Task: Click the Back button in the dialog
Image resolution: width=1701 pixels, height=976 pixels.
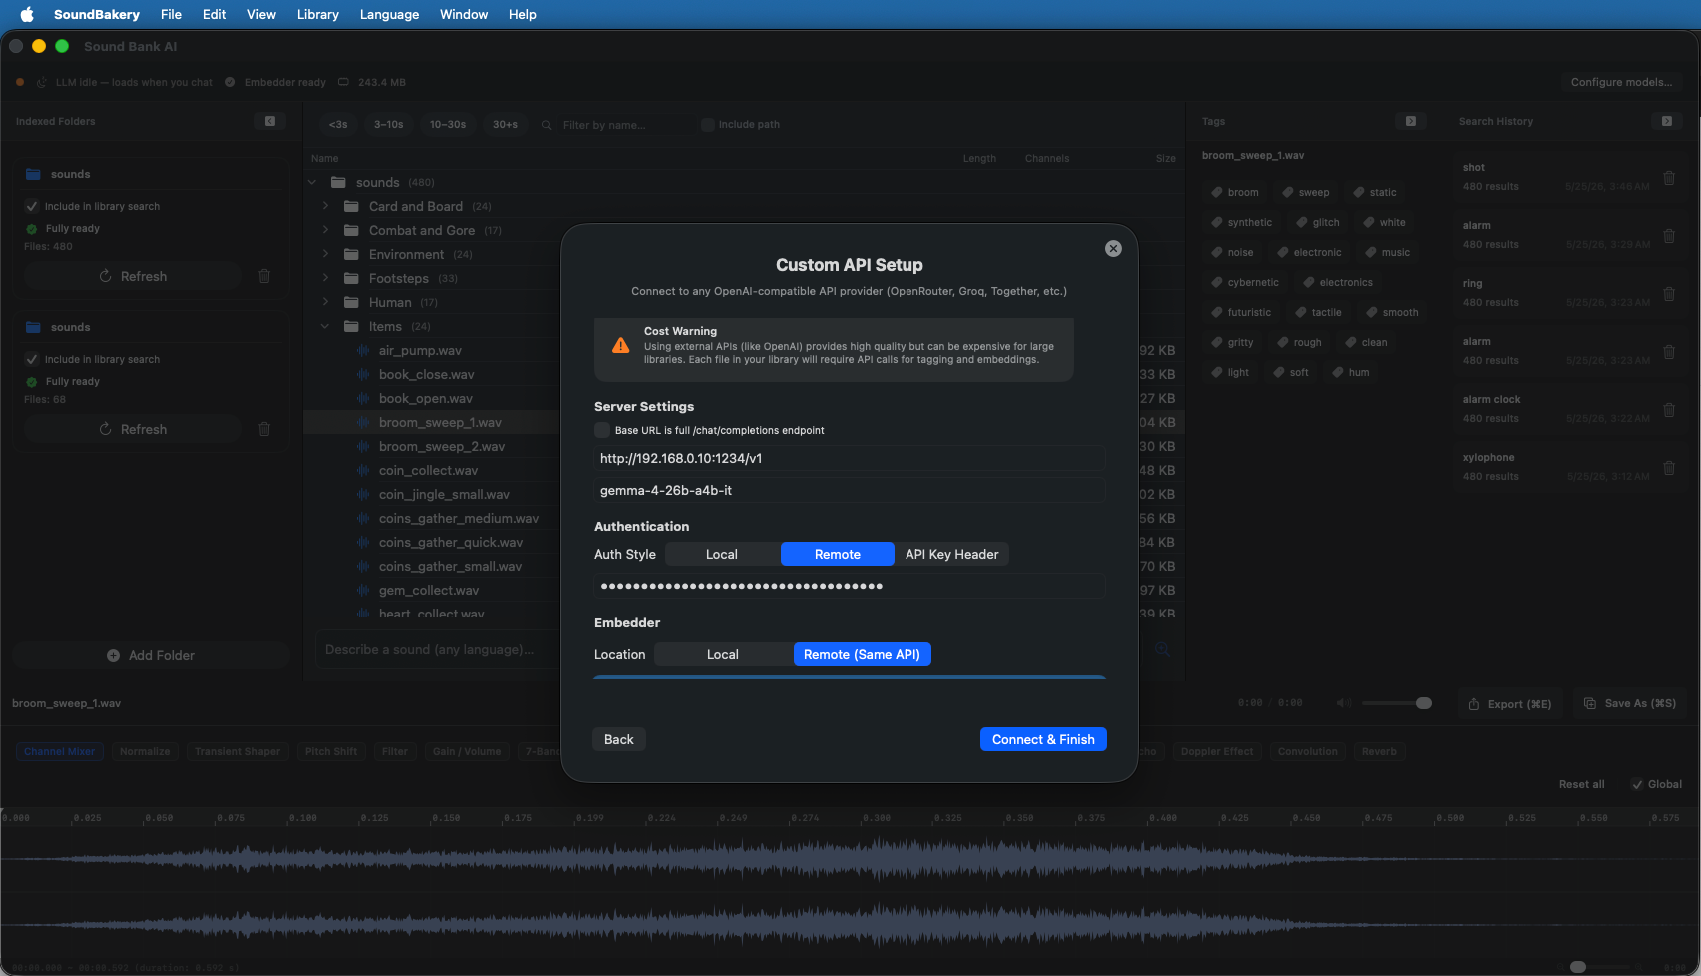Action: coord(619,739)
